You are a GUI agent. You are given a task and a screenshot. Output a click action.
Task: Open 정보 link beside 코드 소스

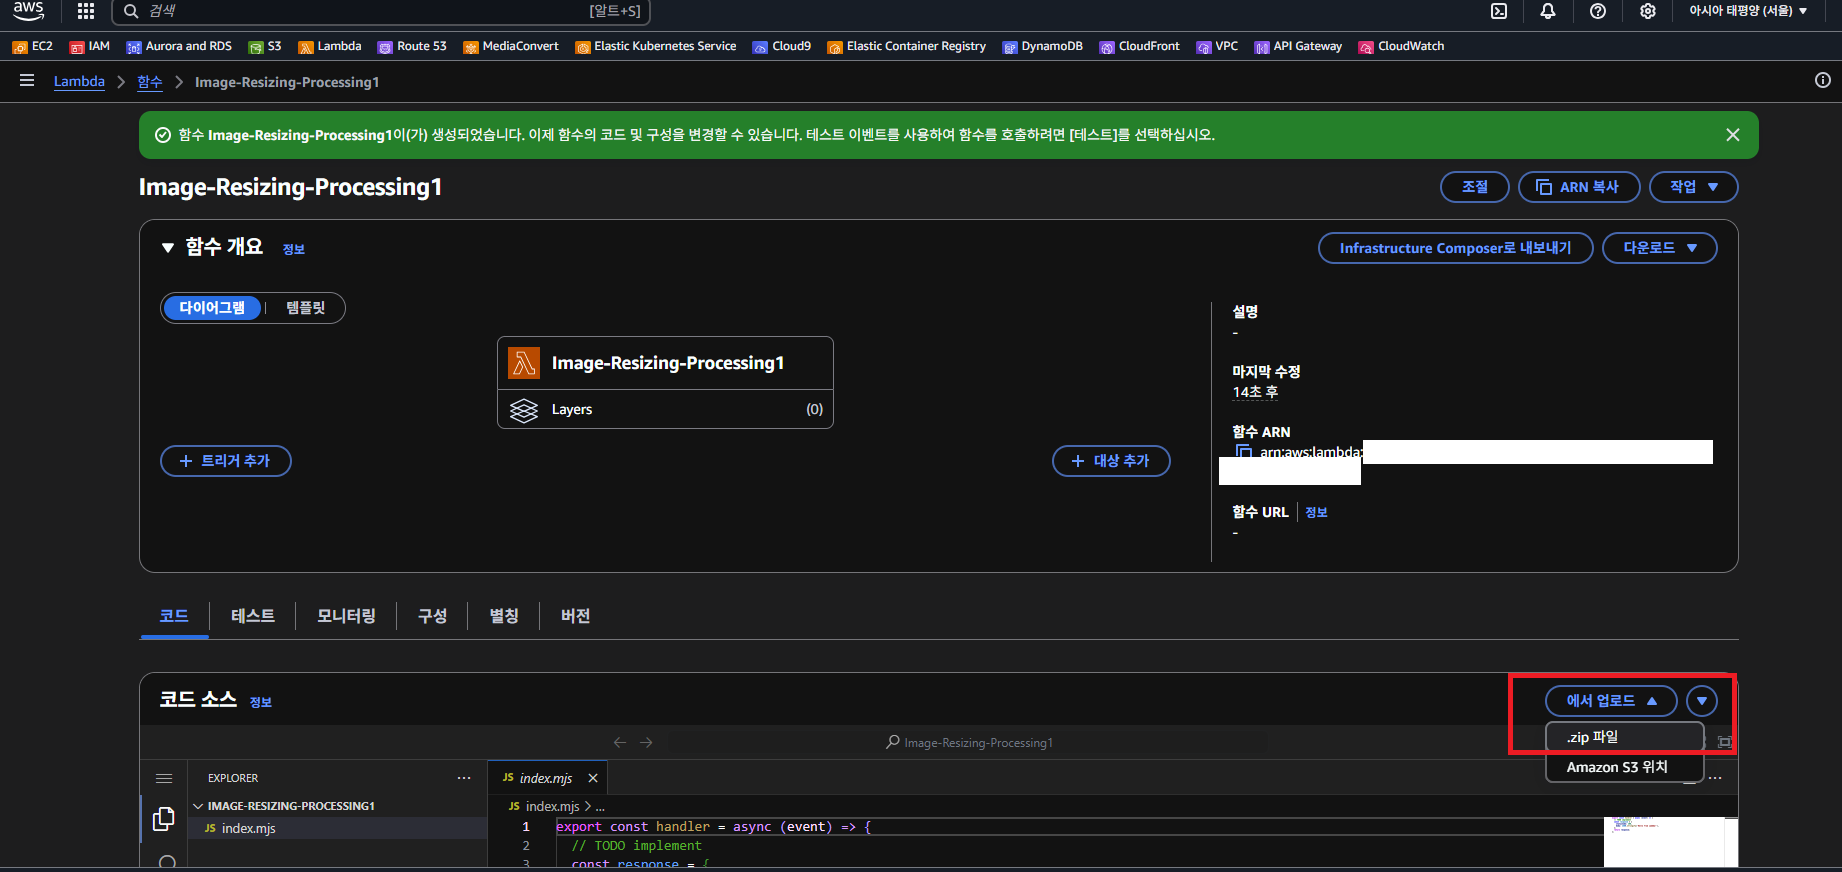[x=261, y=703]
